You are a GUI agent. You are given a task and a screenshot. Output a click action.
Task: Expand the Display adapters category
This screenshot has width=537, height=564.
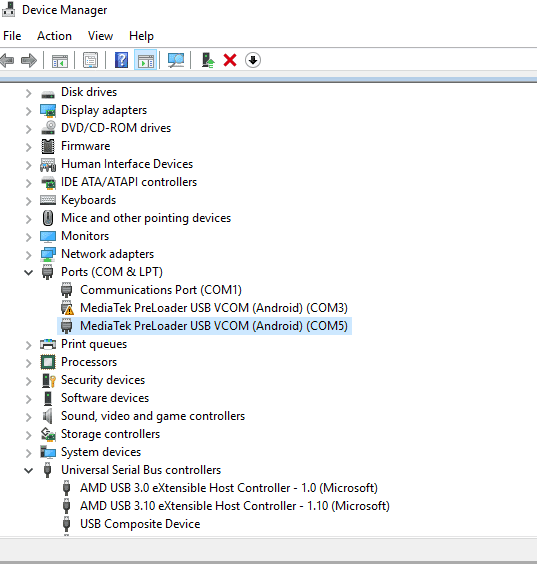tap(28, 111)
